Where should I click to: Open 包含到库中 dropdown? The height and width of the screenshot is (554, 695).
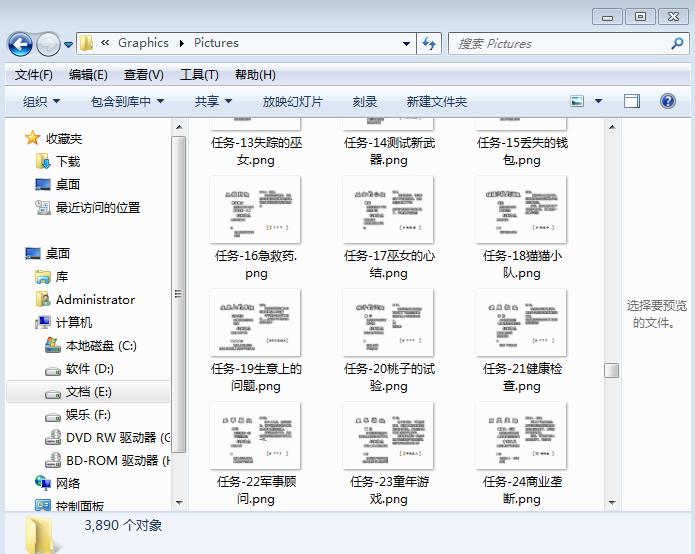coord(127,101)
